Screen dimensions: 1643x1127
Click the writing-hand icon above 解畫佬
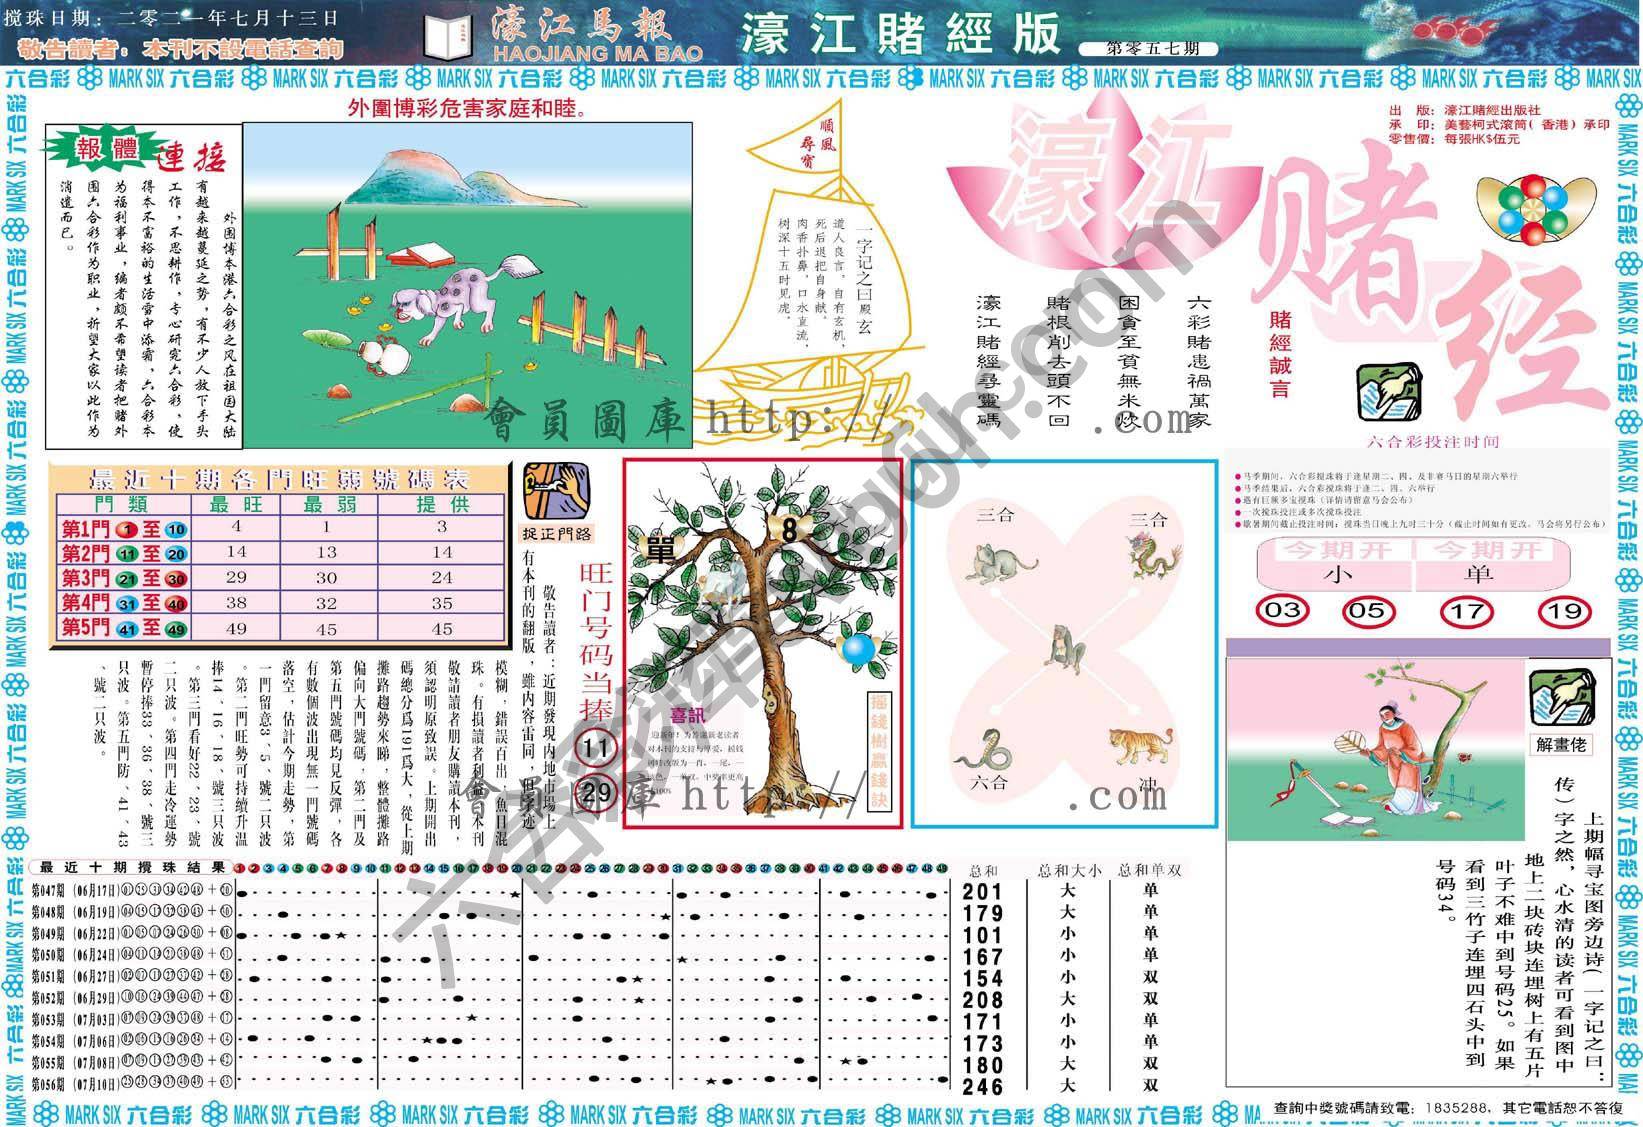(x=1562, y=698)
